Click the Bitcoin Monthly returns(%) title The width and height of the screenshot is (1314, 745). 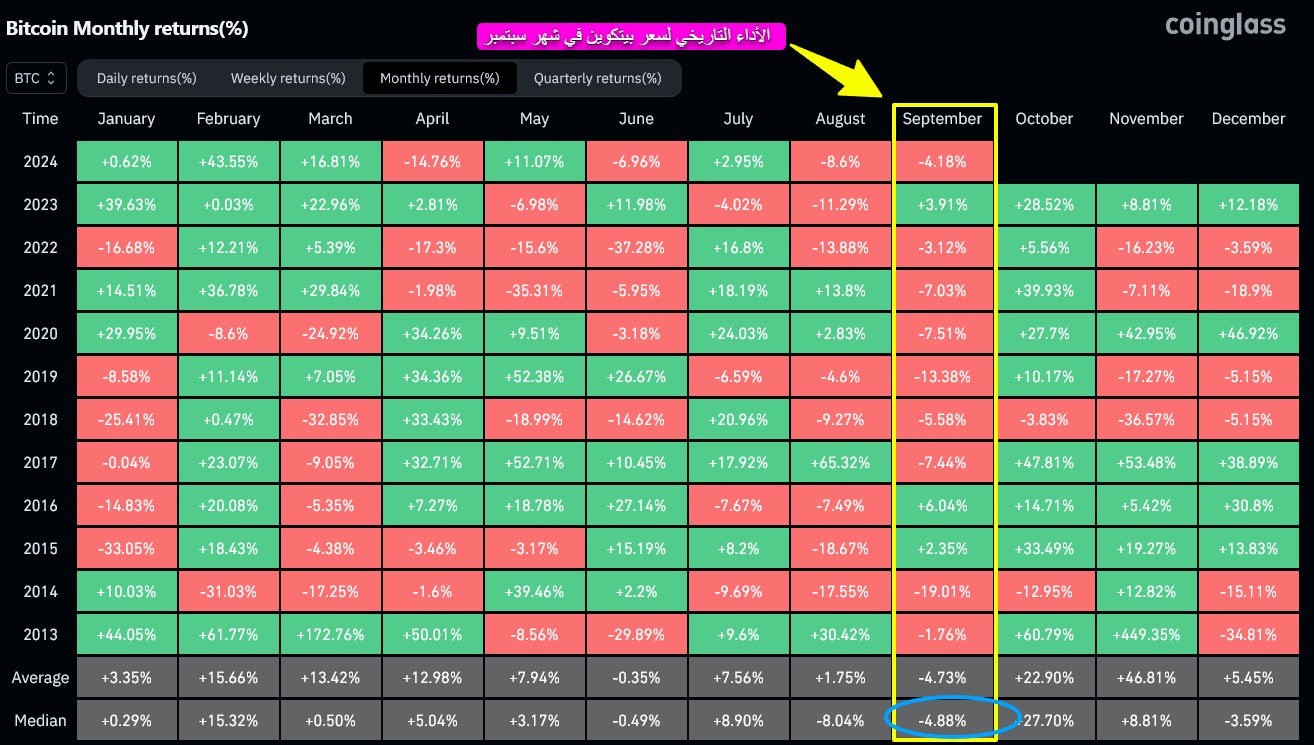127,28
